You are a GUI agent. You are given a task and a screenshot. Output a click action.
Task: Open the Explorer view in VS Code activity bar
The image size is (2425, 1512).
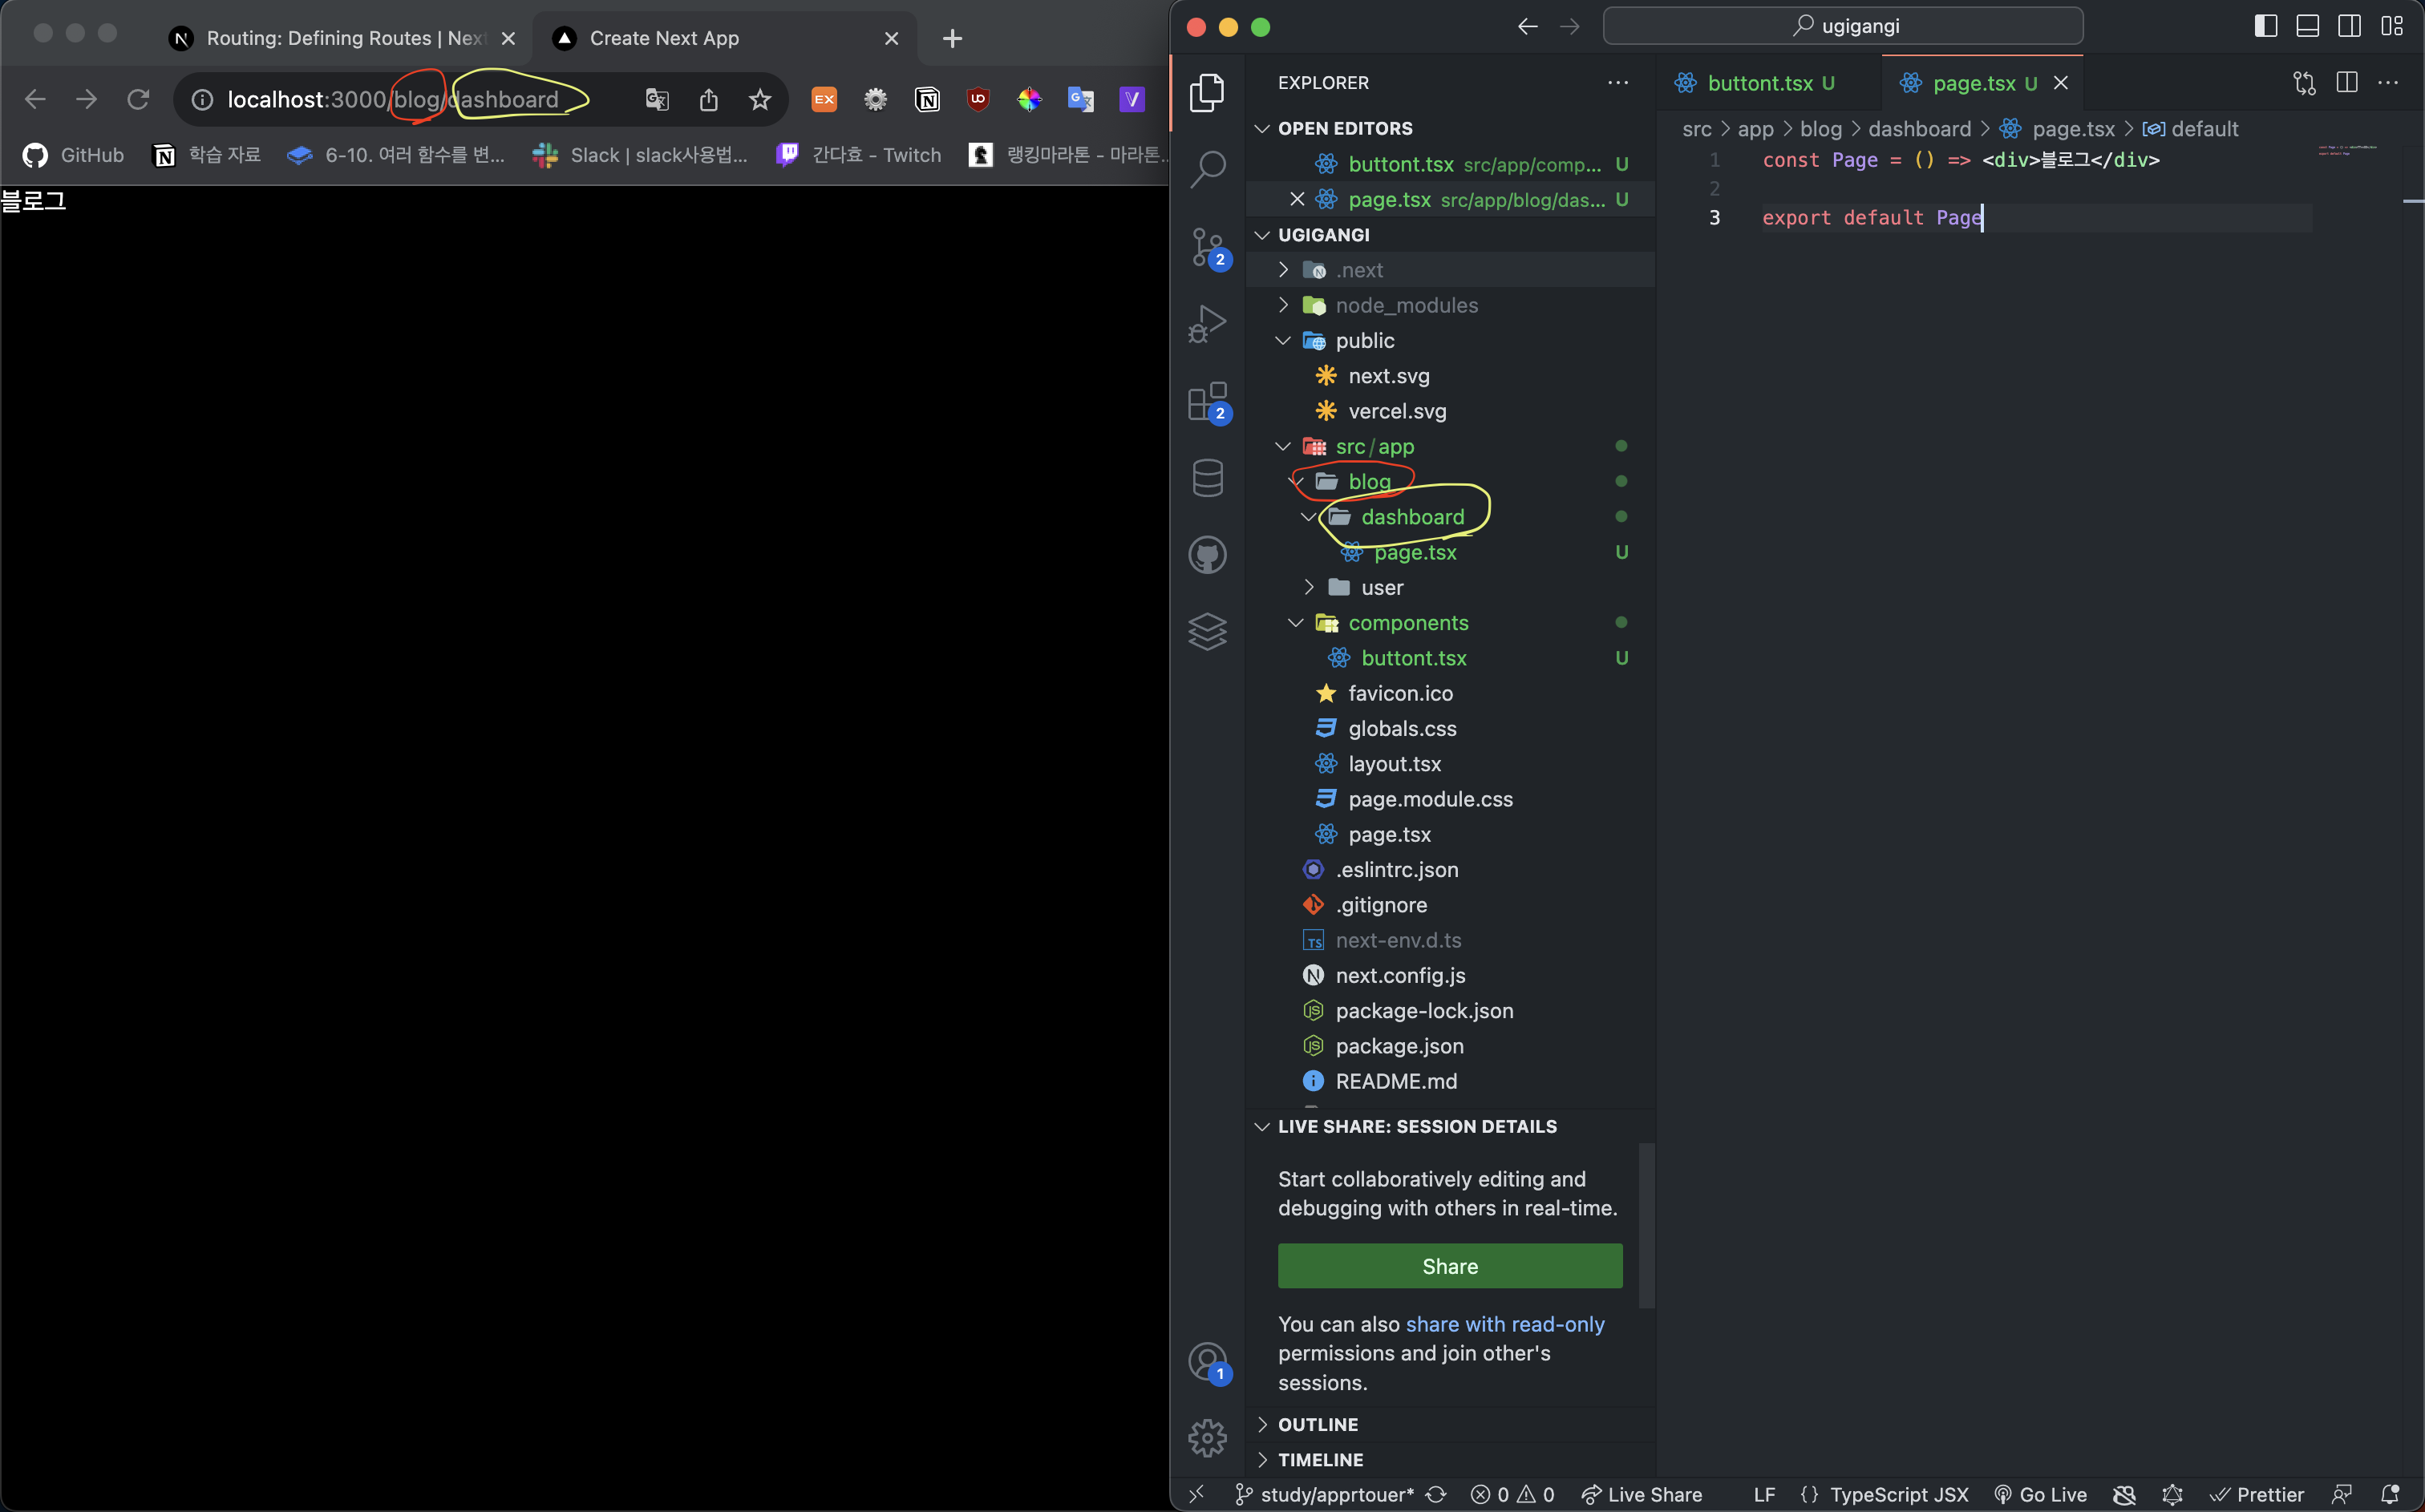(x=1207, y=92)
